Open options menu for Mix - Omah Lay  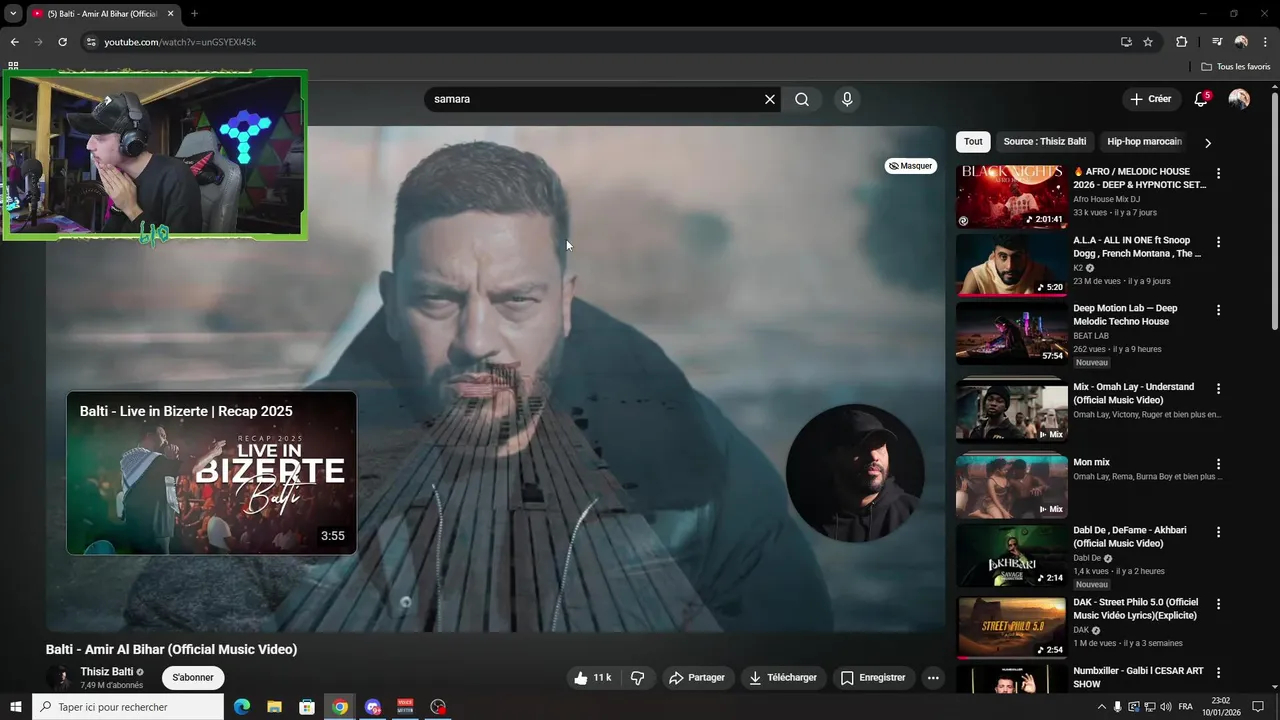point(1218,388)
